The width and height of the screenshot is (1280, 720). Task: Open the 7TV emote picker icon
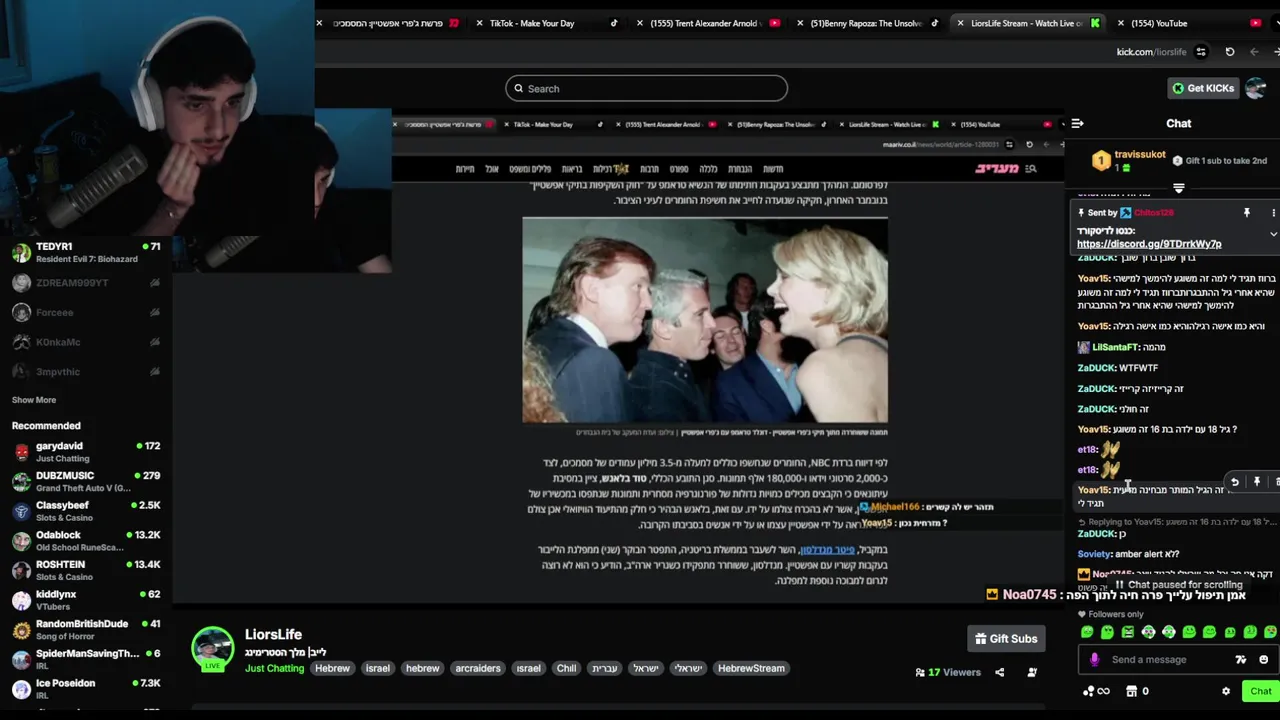(x=1241, y=660)
